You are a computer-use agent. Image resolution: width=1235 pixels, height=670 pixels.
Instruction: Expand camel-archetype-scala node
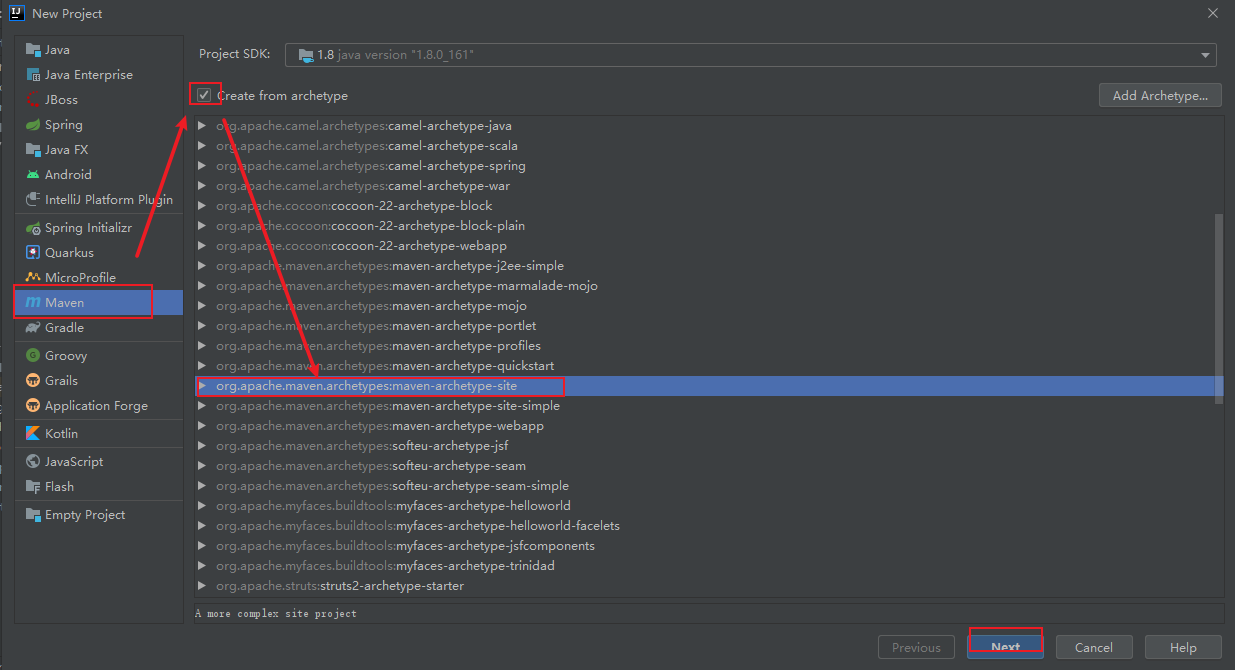point(202,146)
